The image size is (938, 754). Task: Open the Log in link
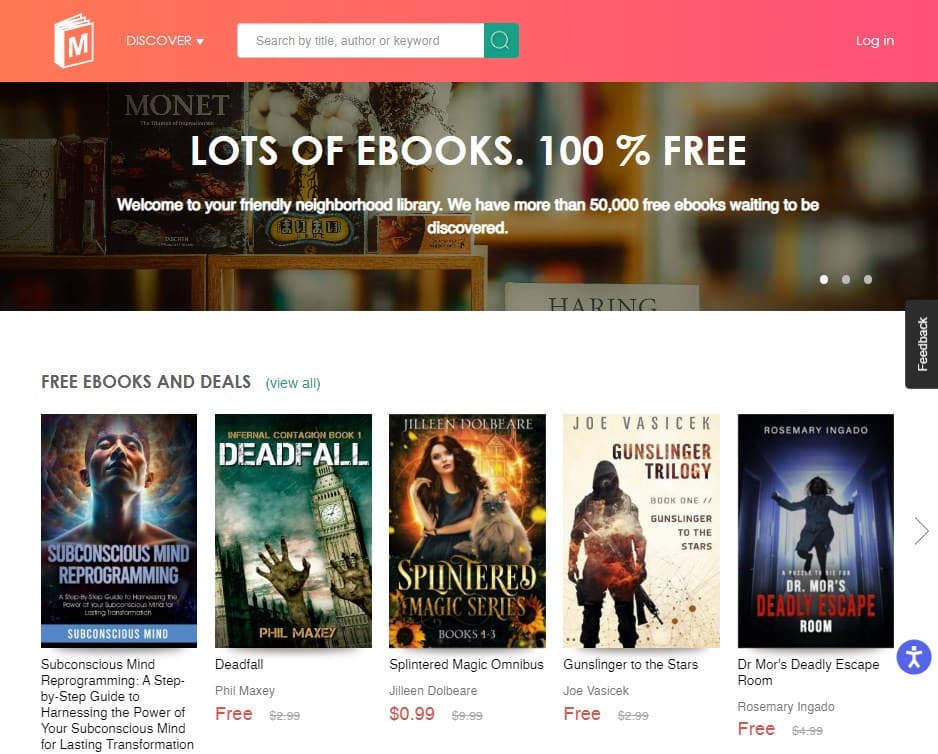coord(875,41)
